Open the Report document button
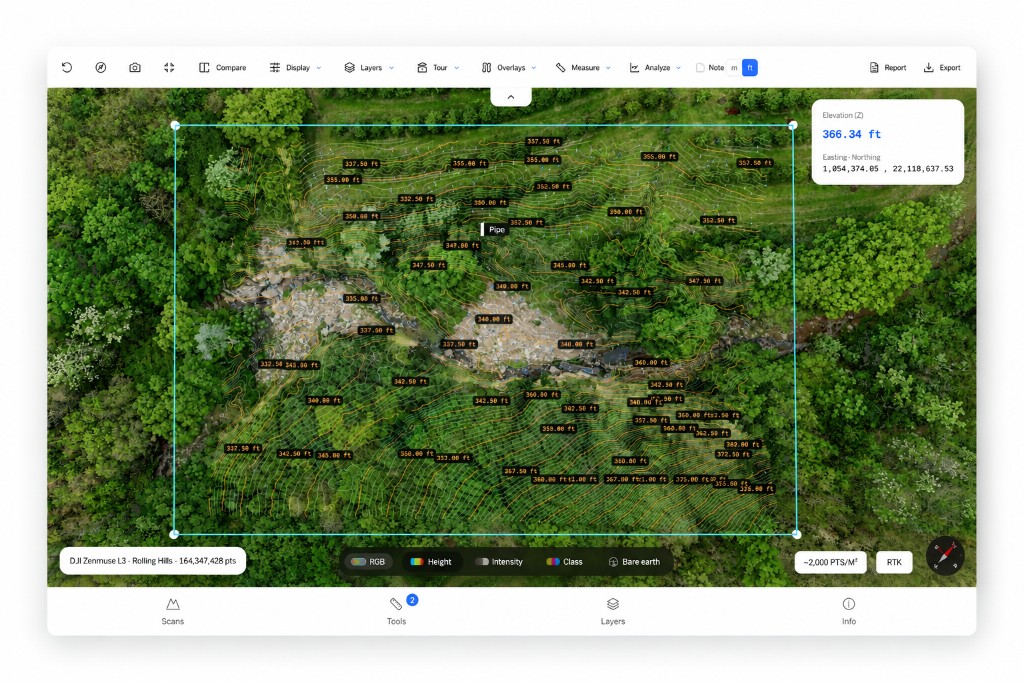The height and width of the screenshot is (682, 1024). [x=888, y=67]
